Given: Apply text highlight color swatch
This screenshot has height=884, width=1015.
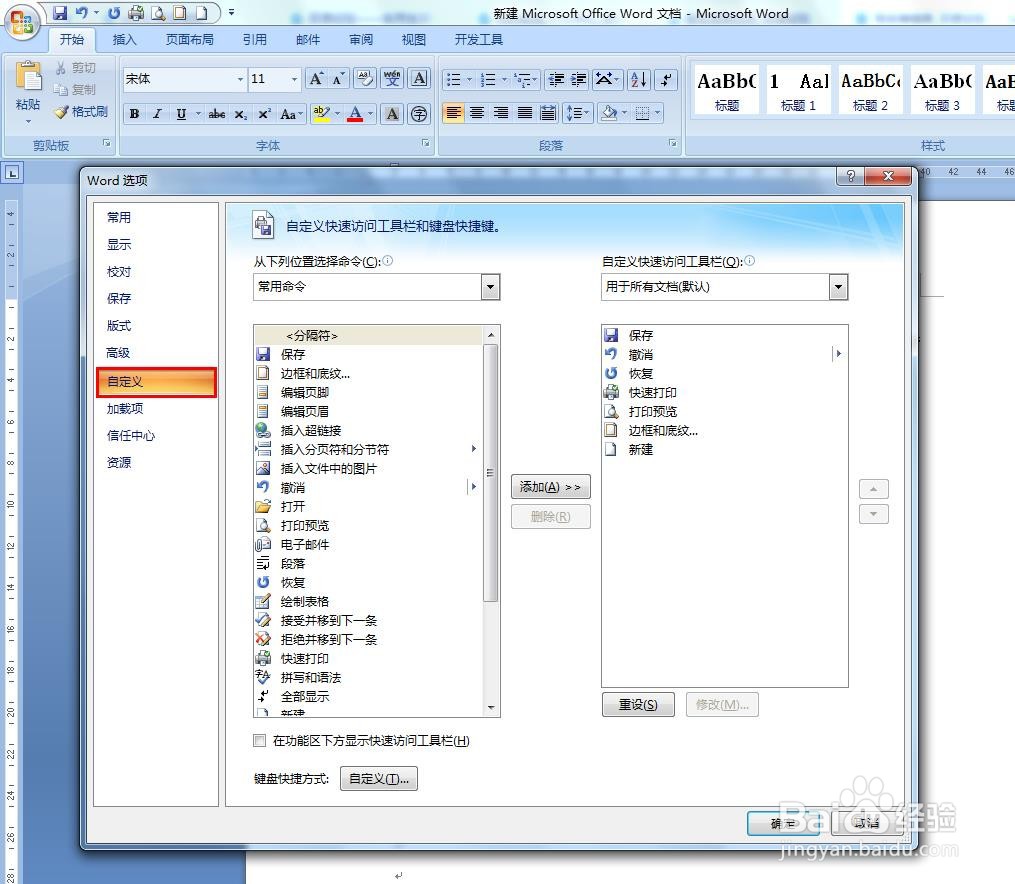Looking at the screenshot, I should [322, 114].
